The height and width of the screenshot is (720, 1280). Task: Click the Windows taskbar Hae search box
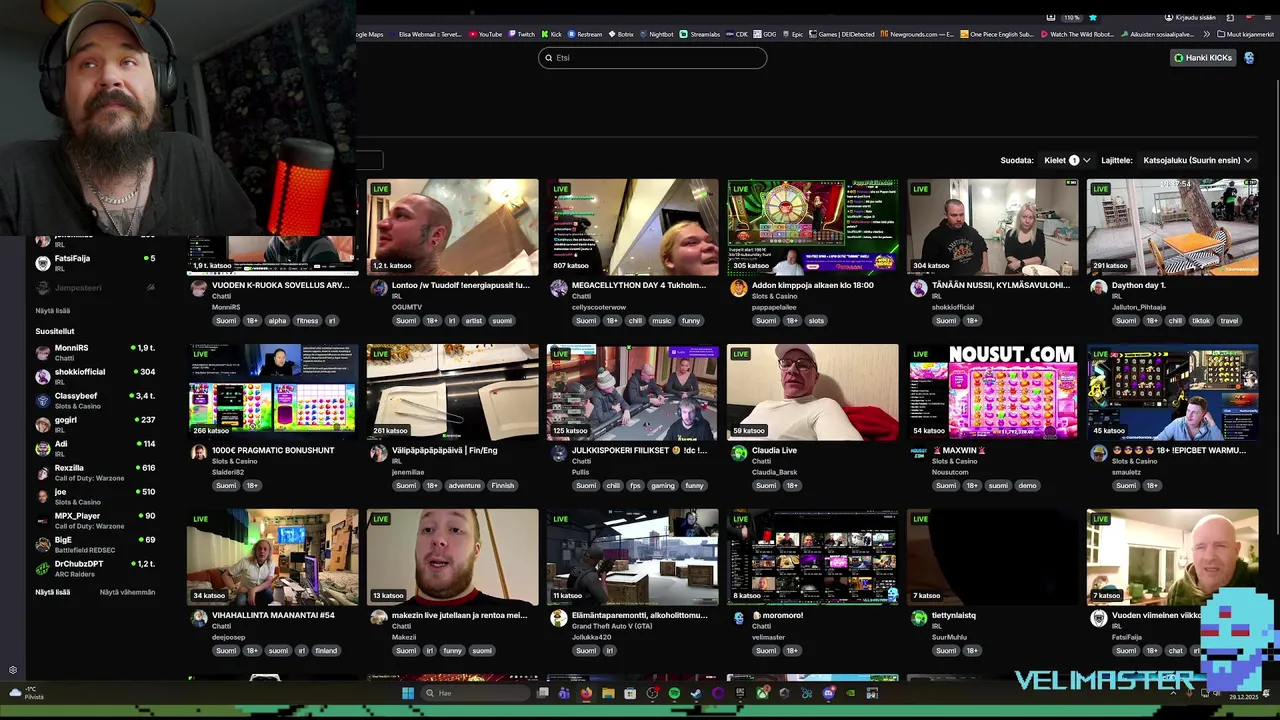[475, 693]
